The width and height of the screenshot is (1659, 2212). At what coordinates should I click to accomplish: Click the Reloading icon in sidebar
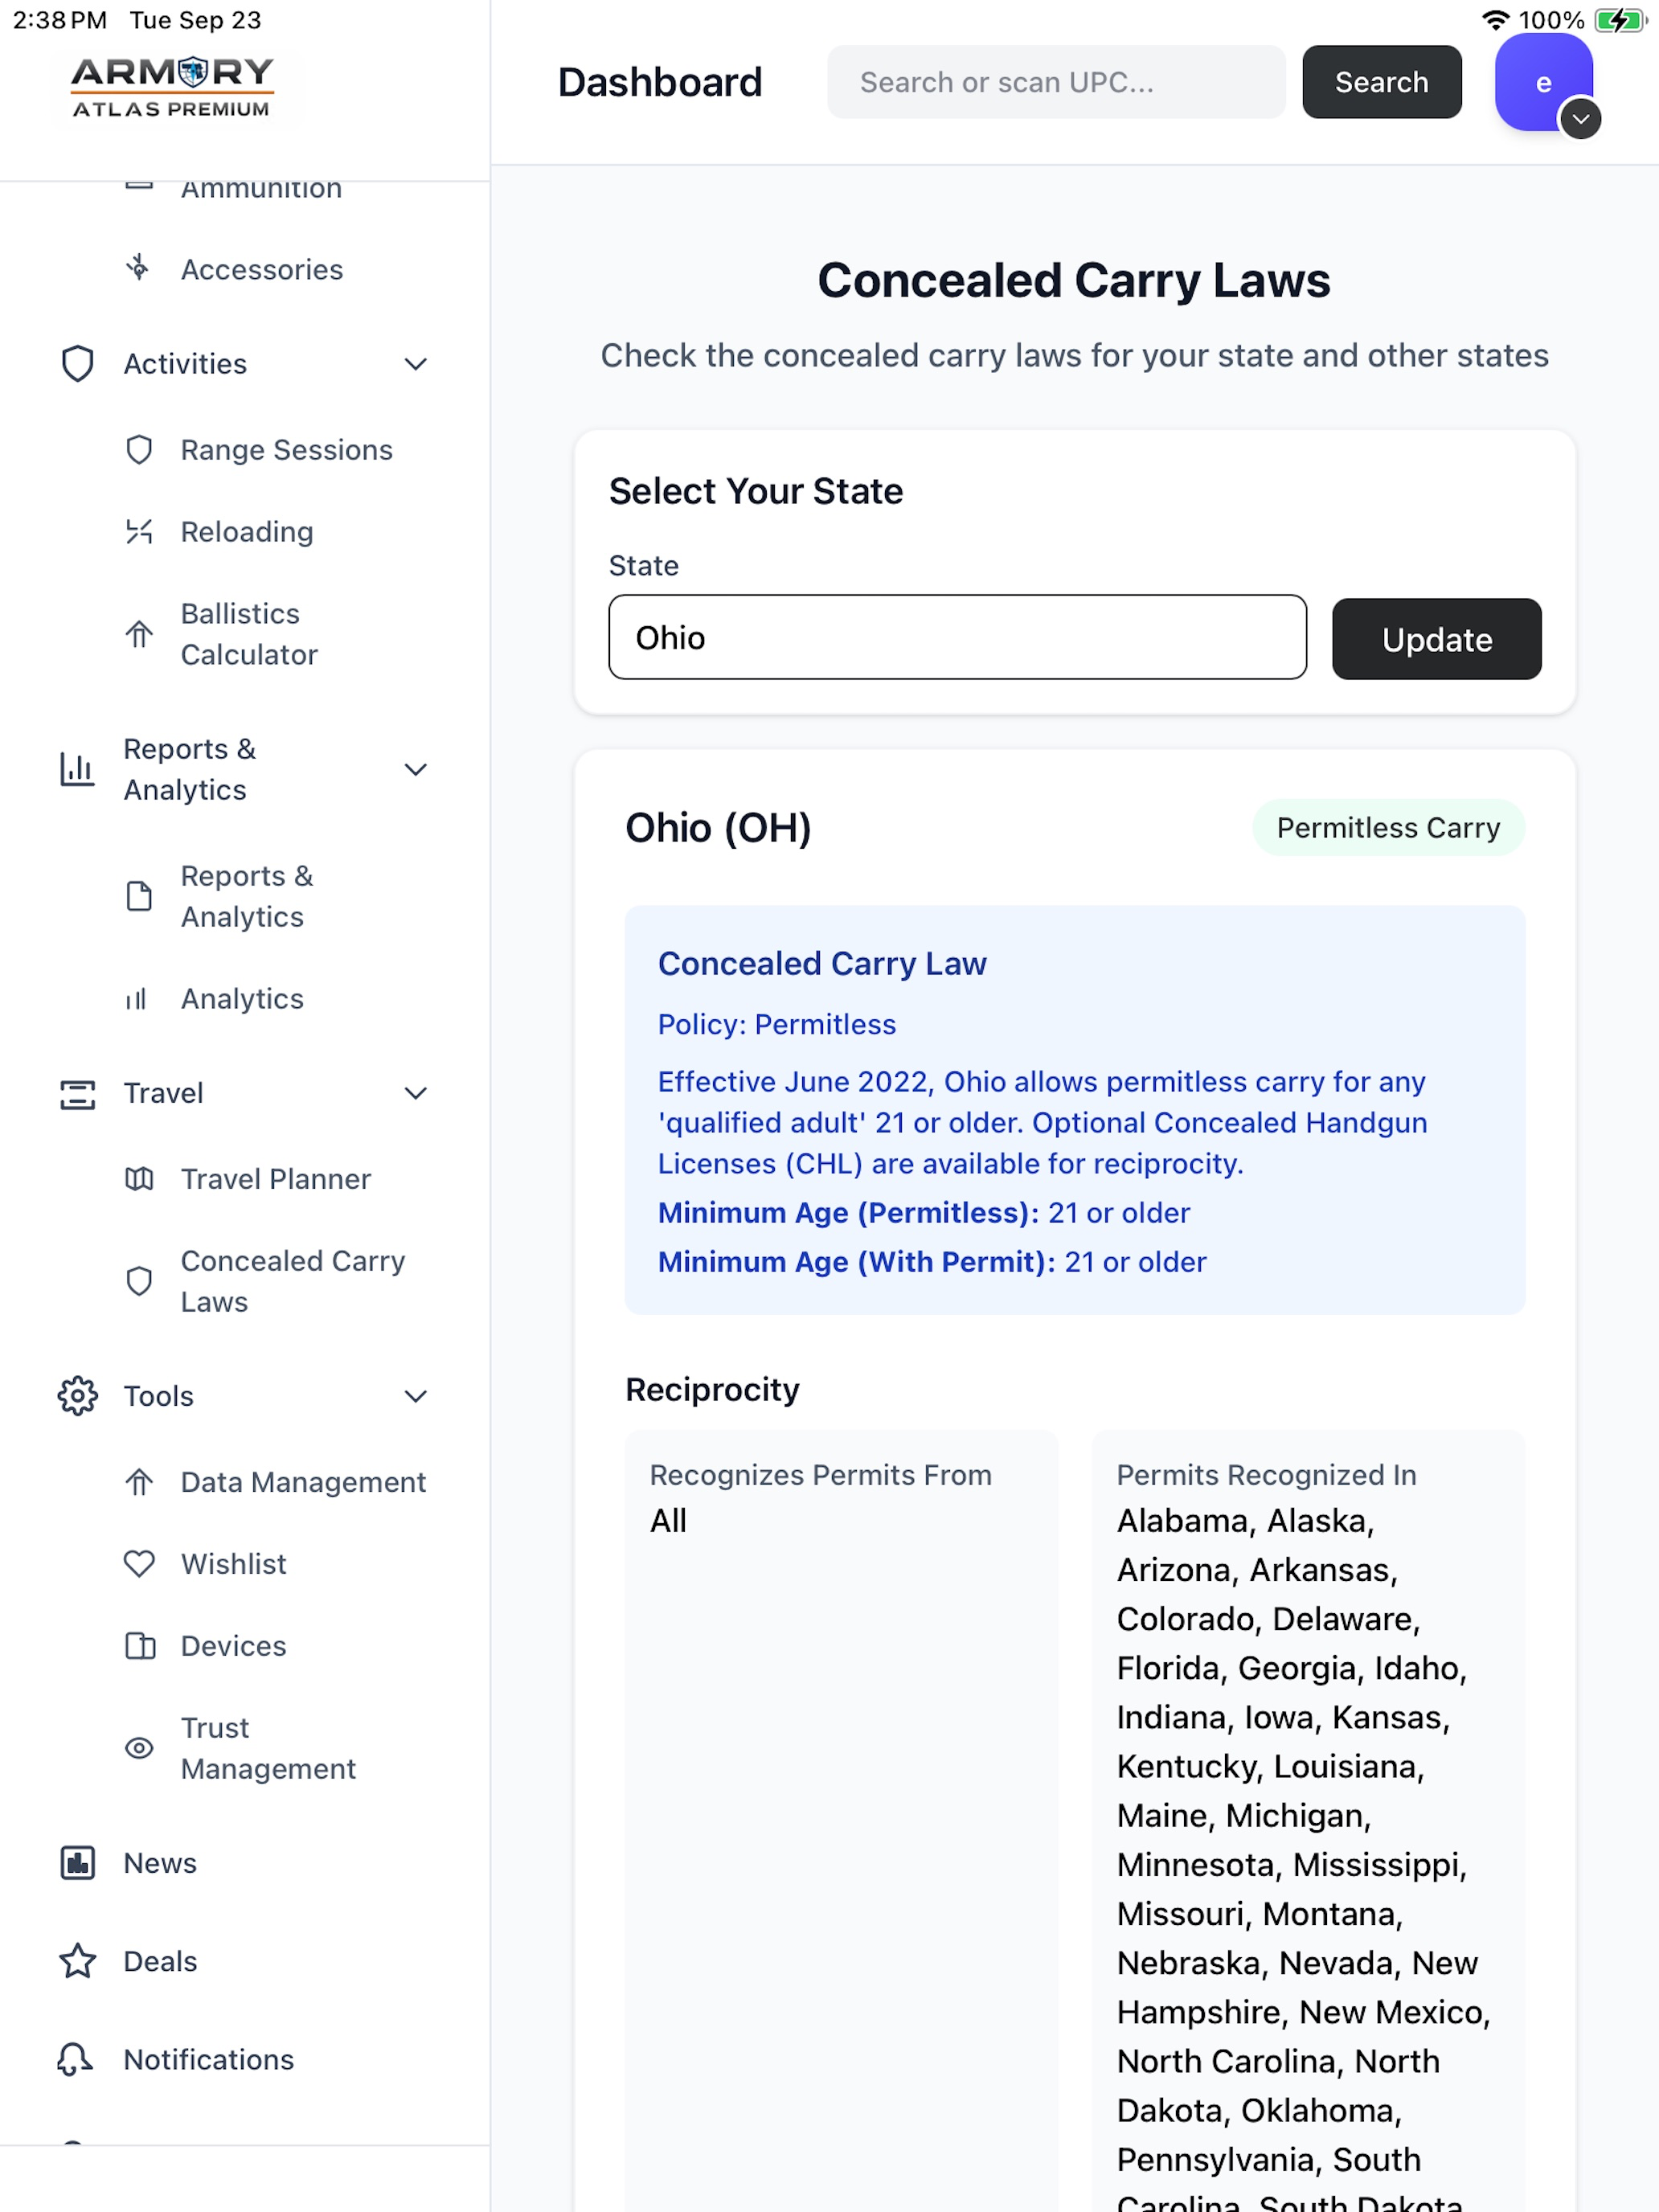pos(139,532)
